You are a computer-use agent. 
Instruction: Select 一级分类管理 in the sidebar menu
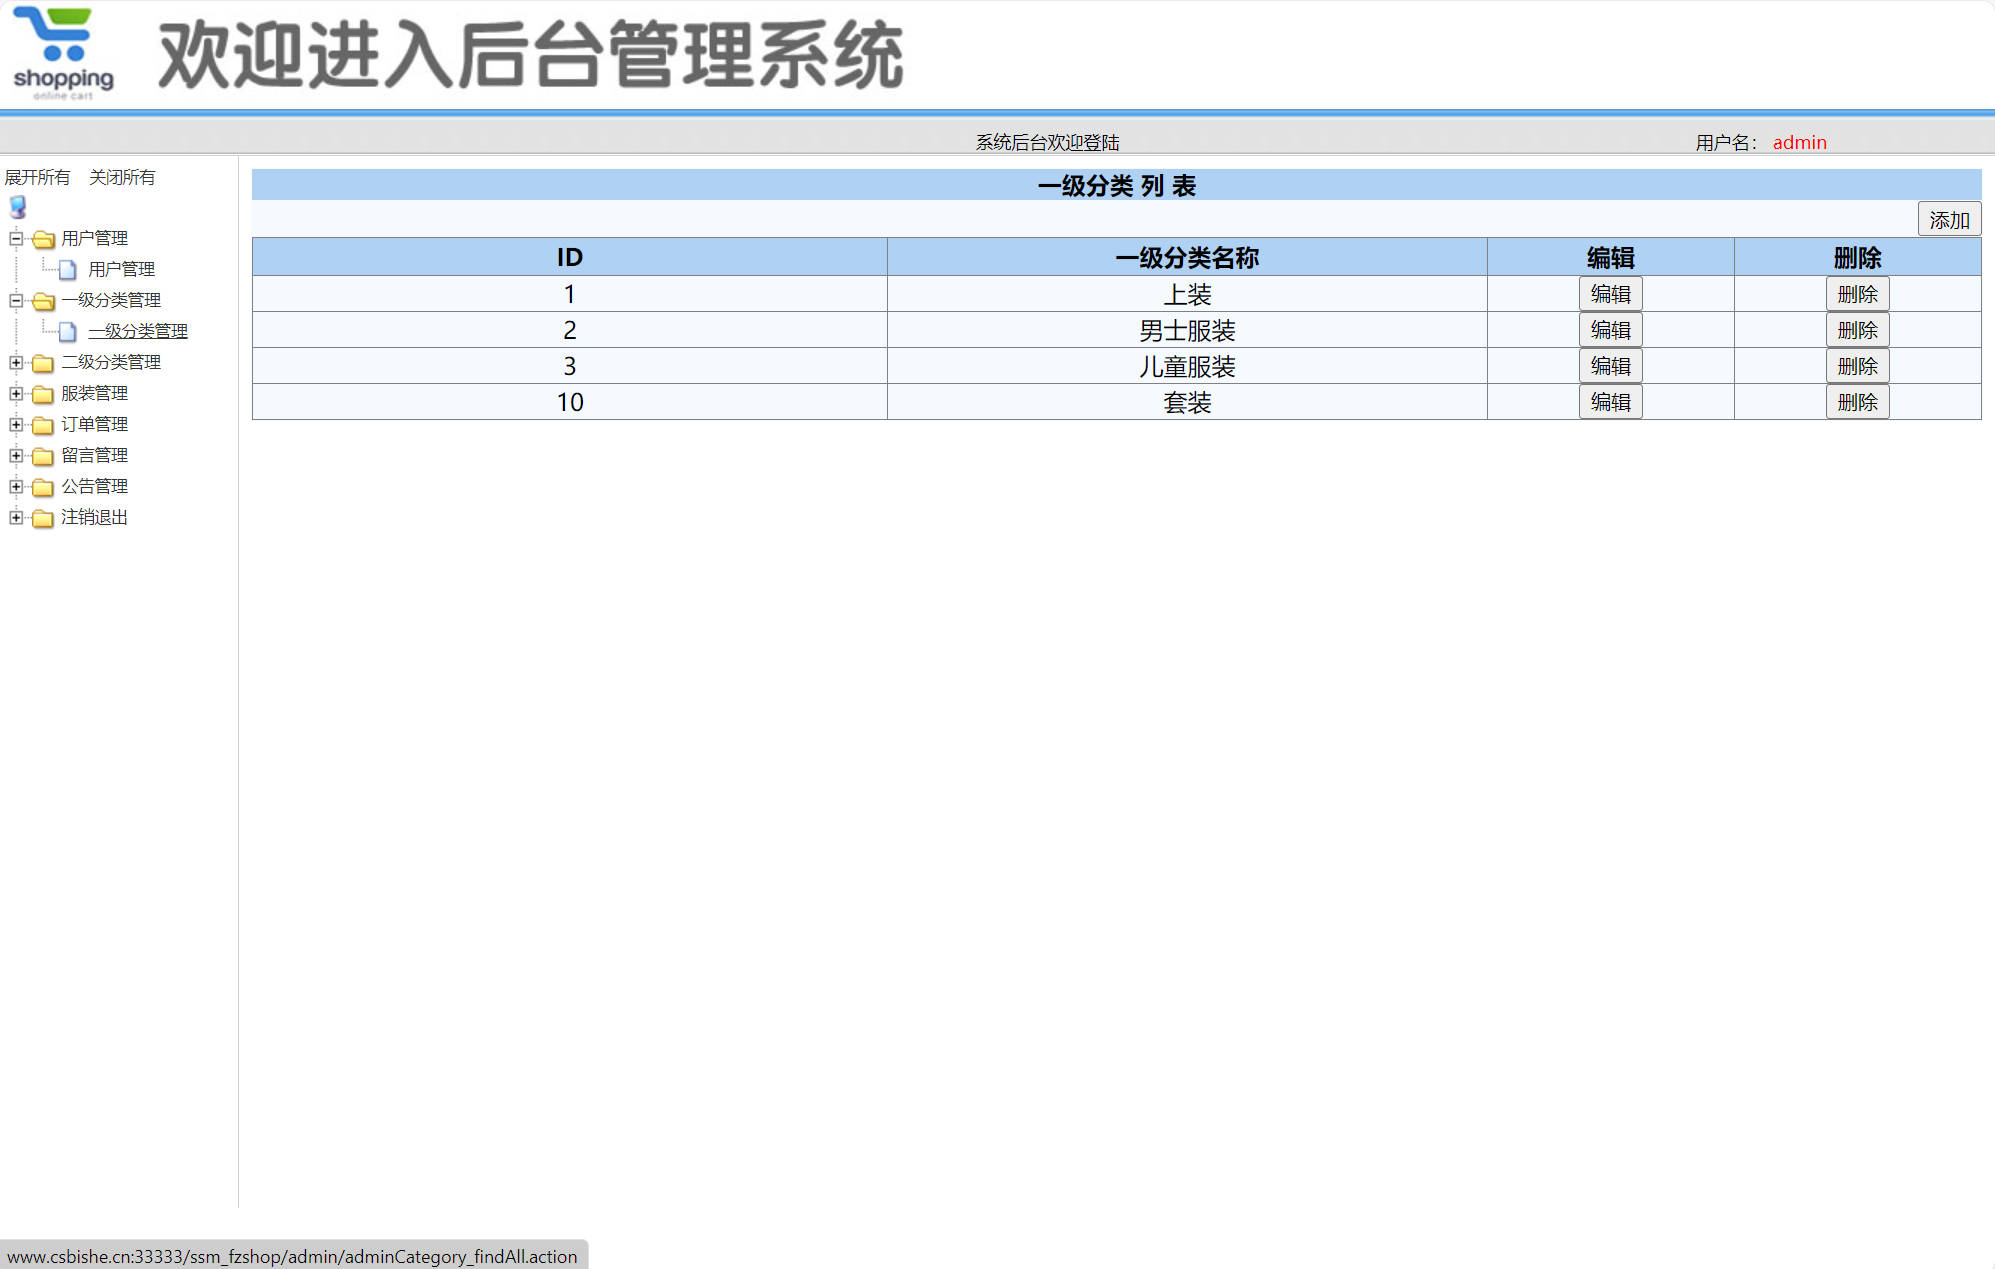[137, 330]
